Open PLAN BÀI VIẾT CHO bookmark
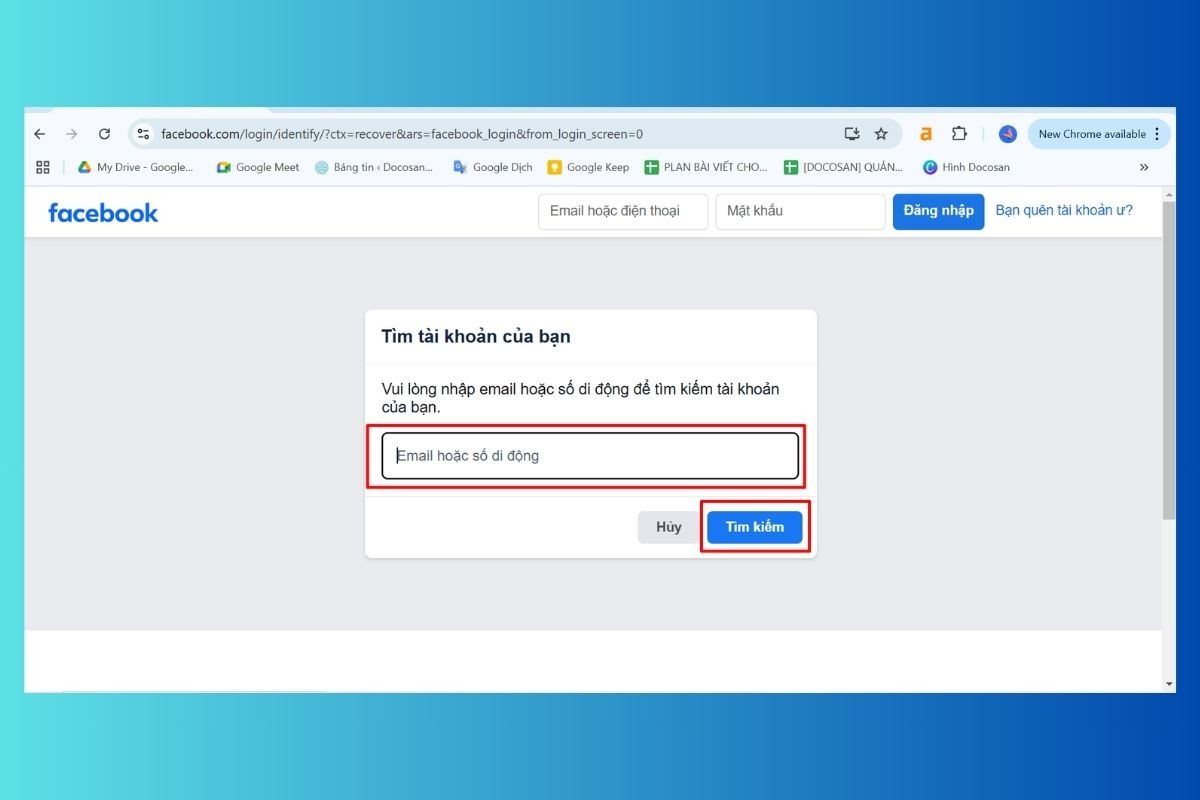This screenshot has height=800, width=1200. (x=706, y=167)
